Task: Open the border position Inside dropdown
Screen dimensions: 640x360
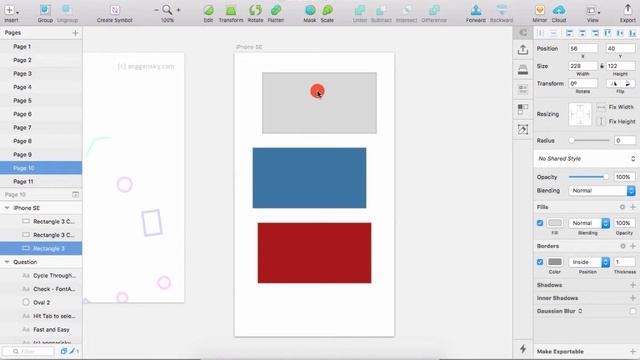Action: click(589, 262)
